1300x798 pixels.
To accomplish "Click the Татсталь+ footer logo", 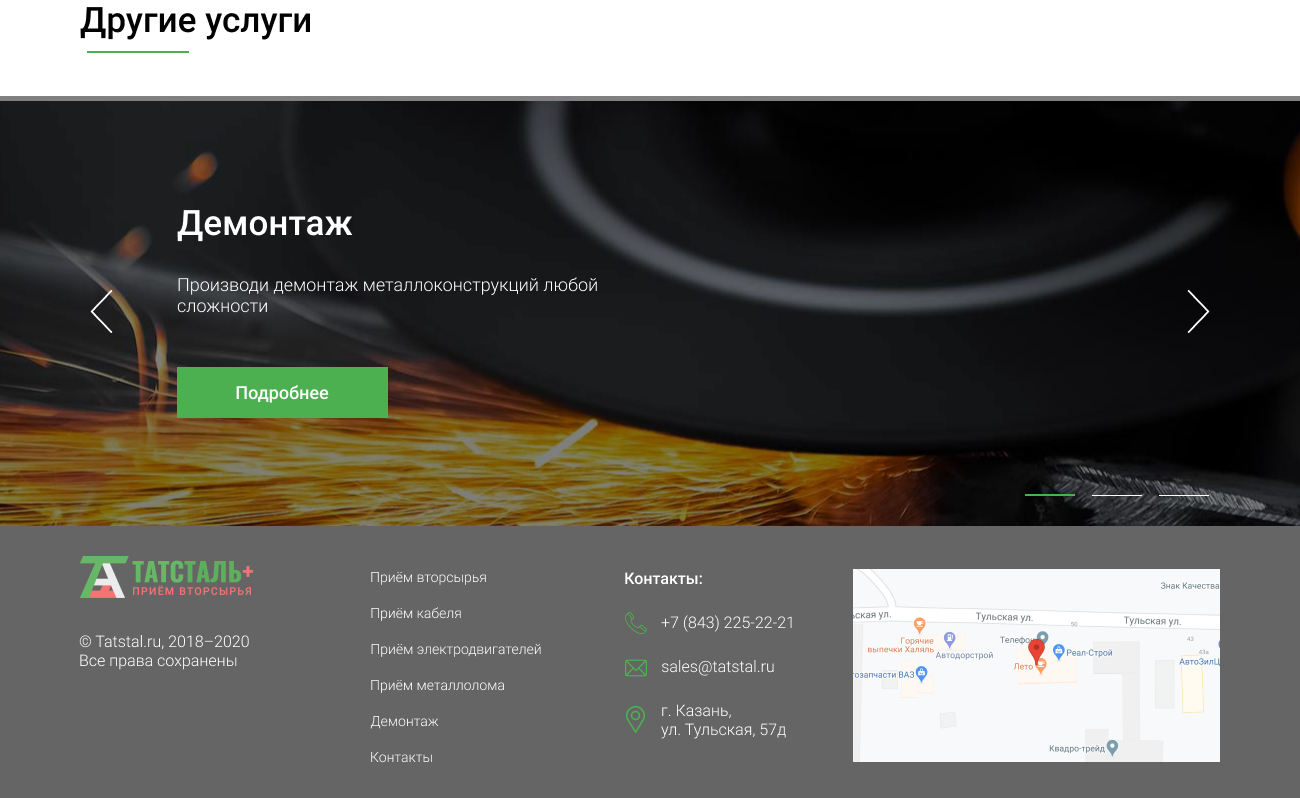I will coord(167,577).
